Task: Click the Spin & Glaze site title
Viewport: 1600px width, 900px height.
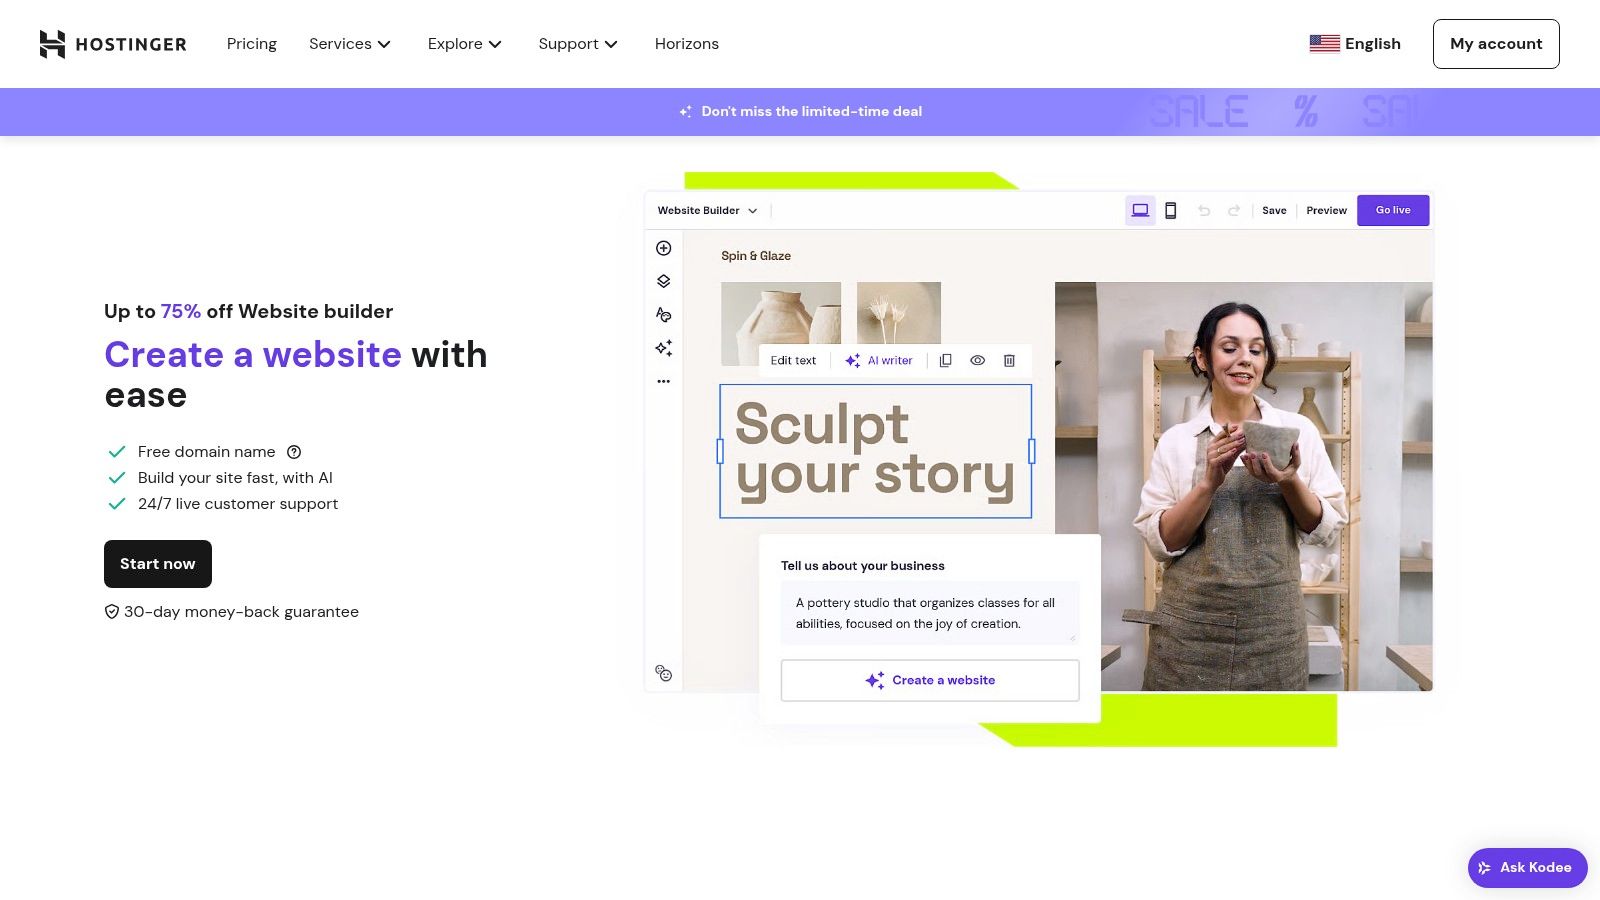Action: pos(756,256)
